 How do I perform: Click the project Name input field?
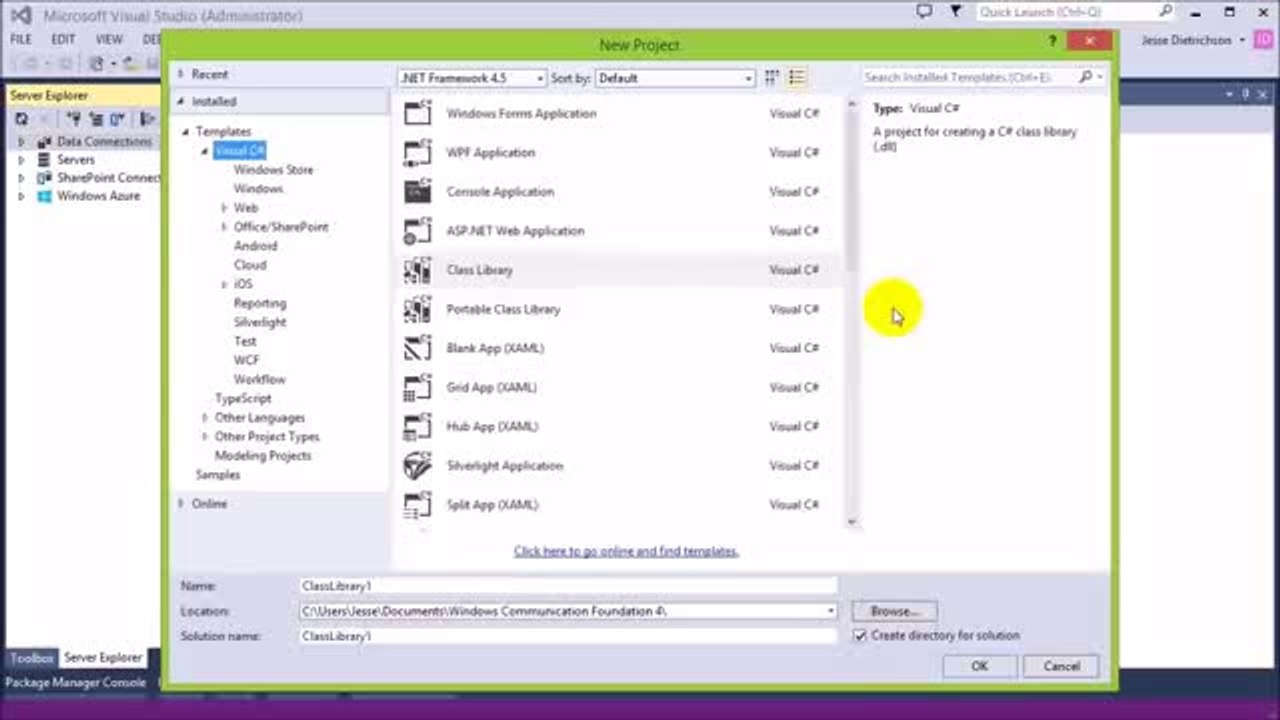click(568, 586)
